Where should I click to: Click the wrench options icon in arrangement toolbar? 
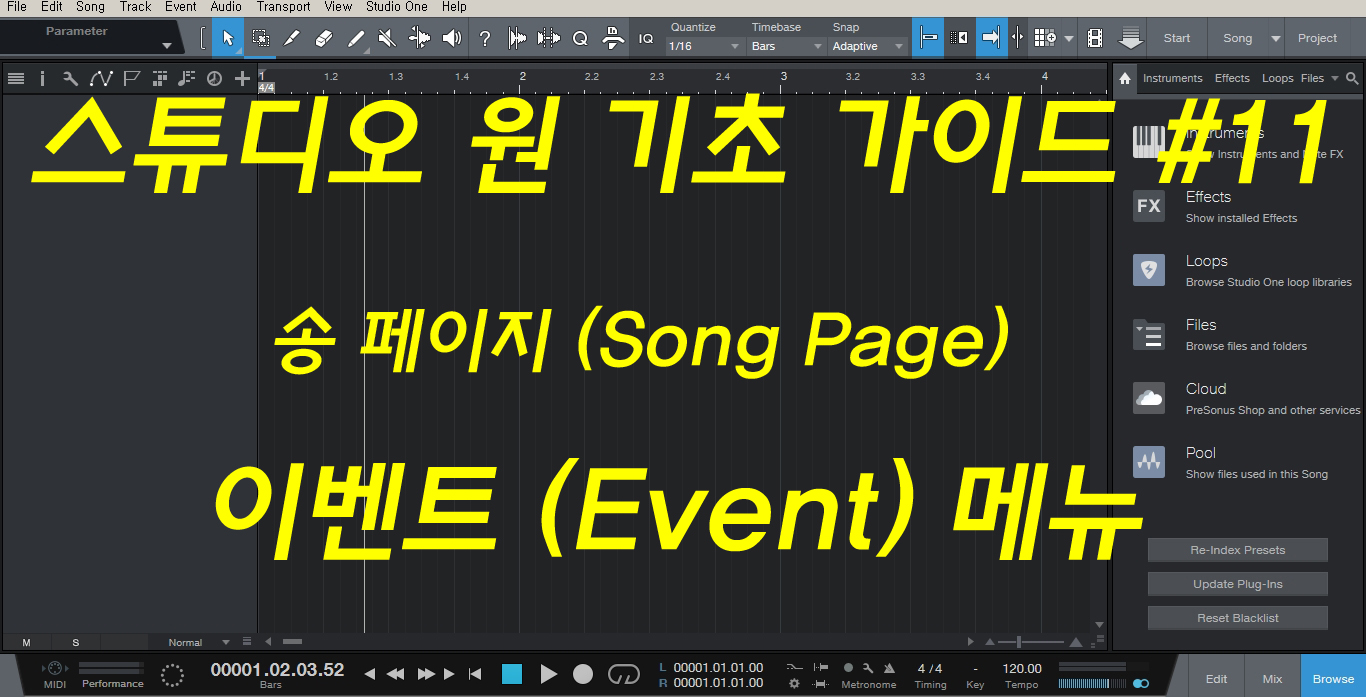point(70,78)
